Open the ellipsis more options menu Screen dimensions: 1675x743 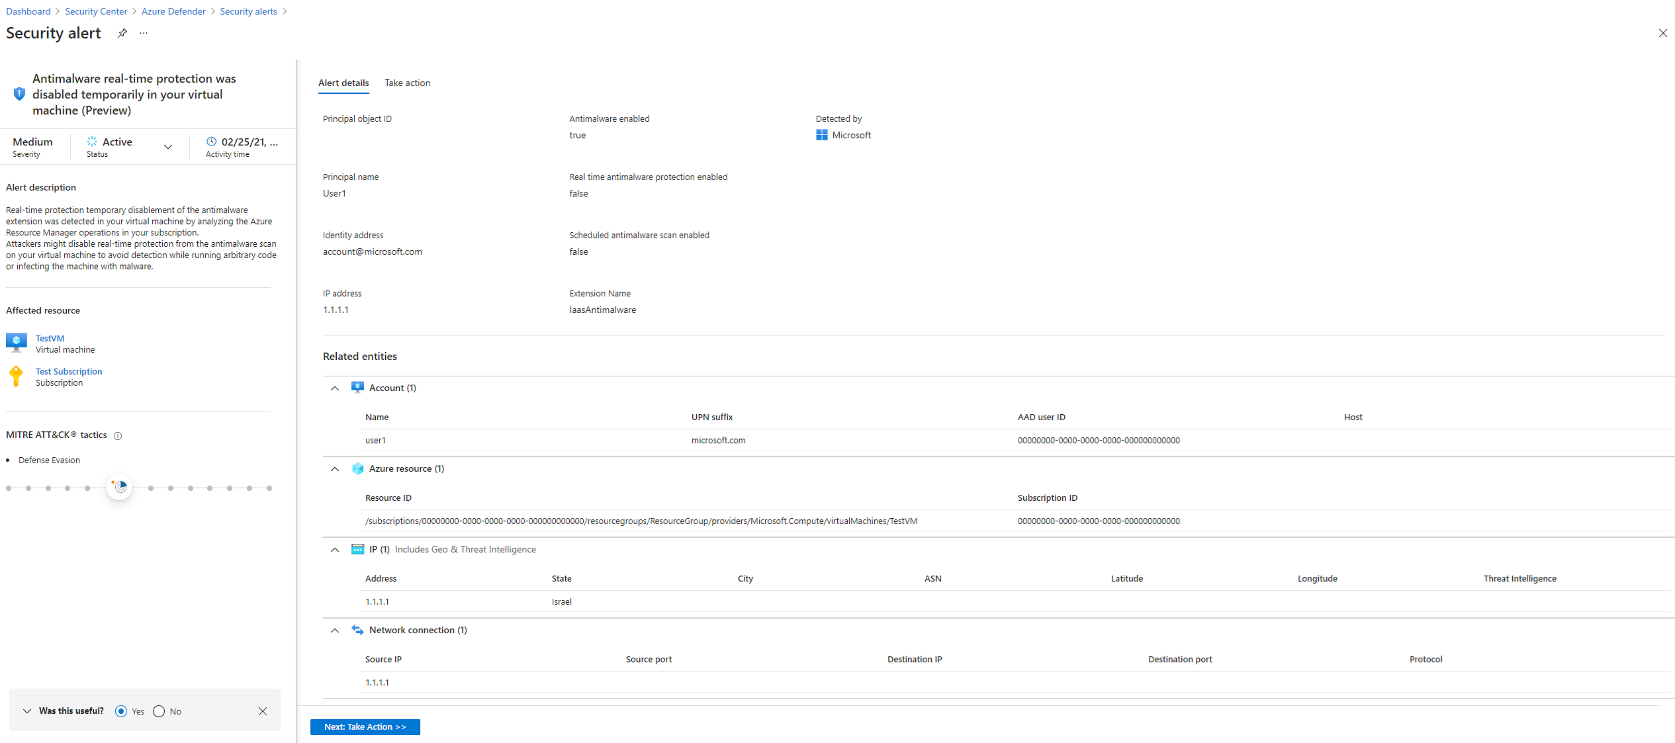pyautogui.click(x=144, y=33)
